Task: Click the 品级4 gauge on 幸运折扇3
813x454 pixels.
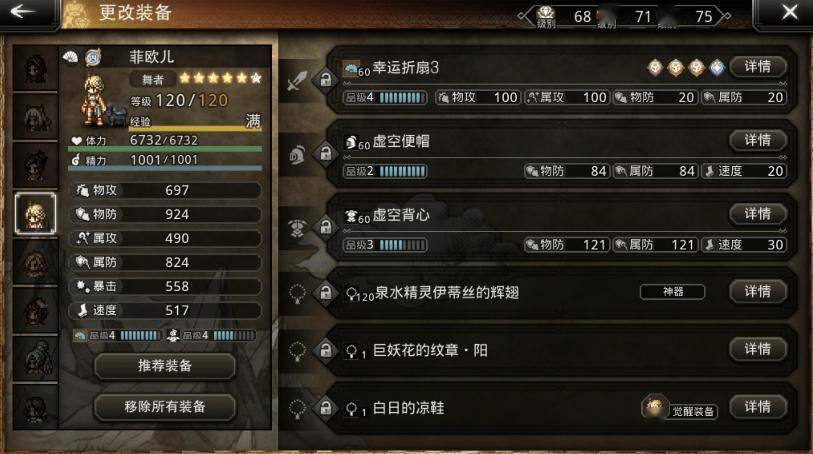Action: coord(385,97)
